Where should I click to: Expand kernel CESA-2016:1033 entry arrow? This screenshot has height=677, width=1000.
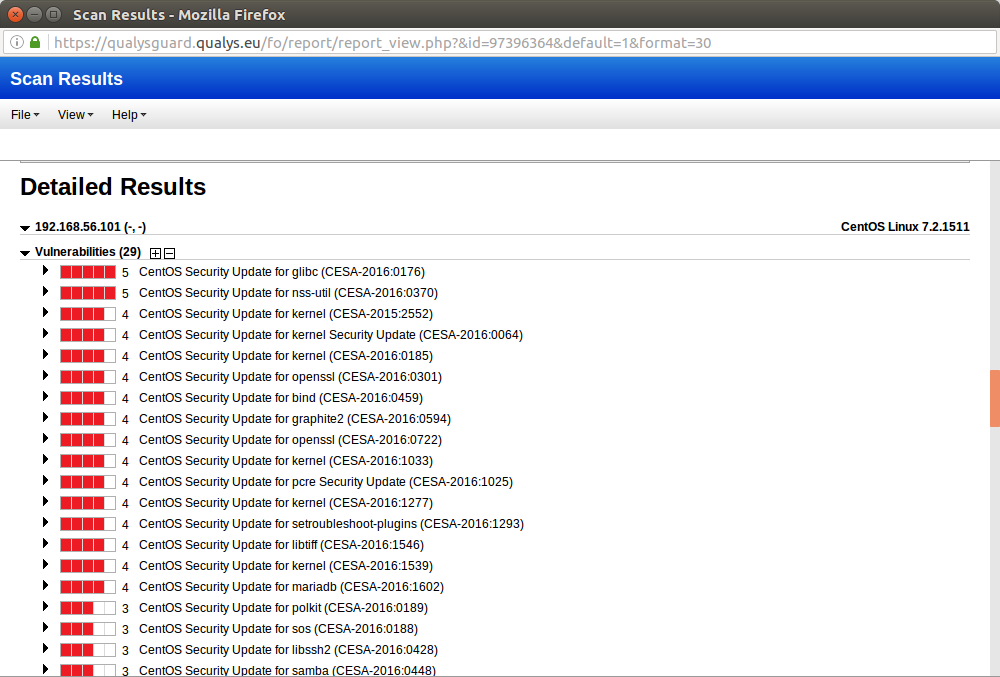click(45, 460)
